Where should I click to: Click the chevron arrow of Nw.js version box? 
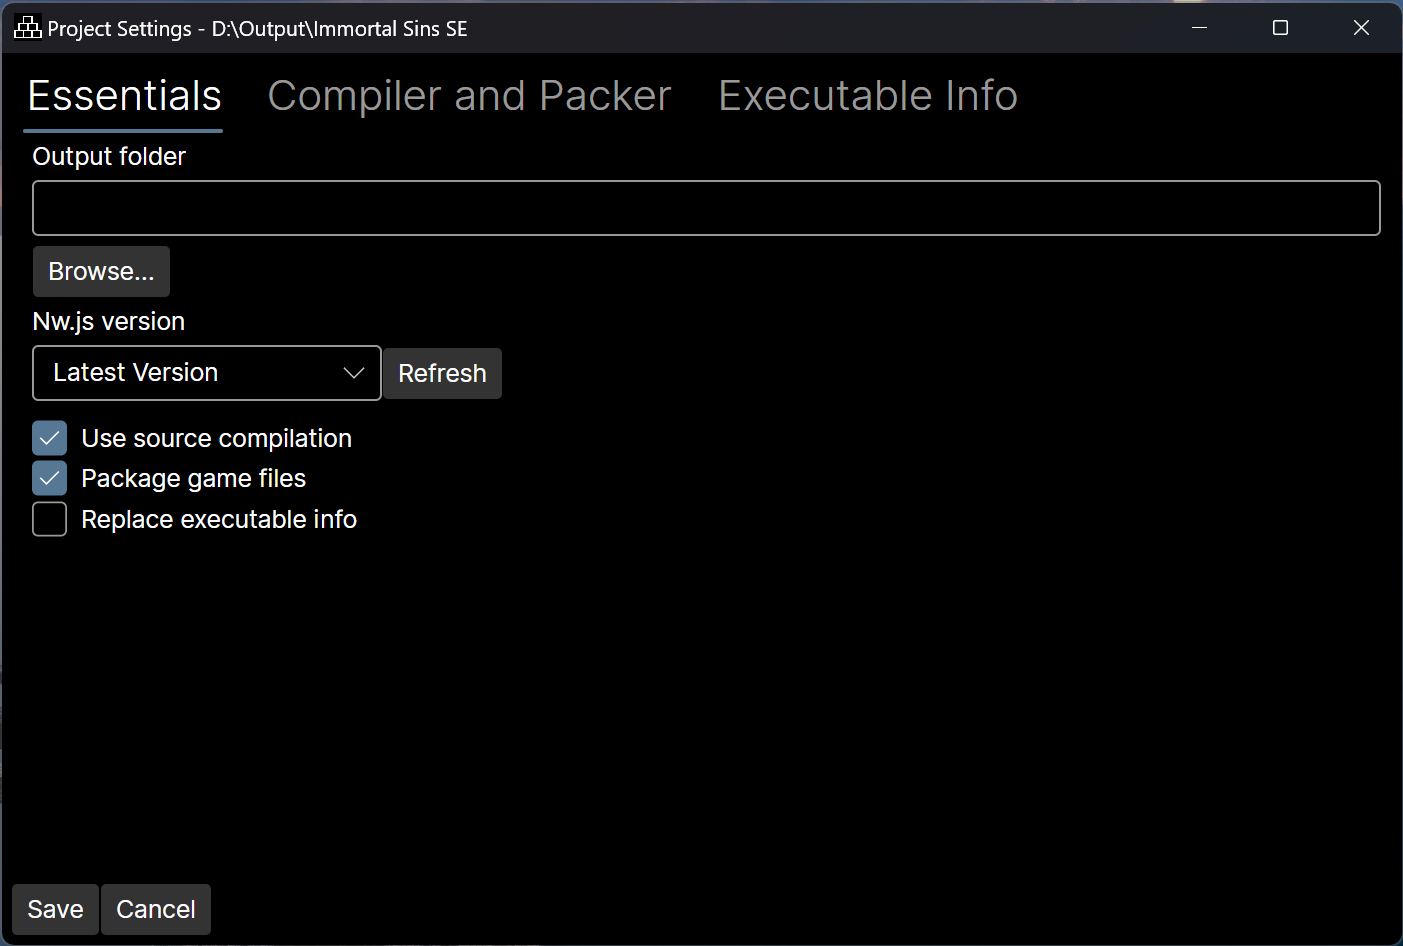tap(353, 373)
